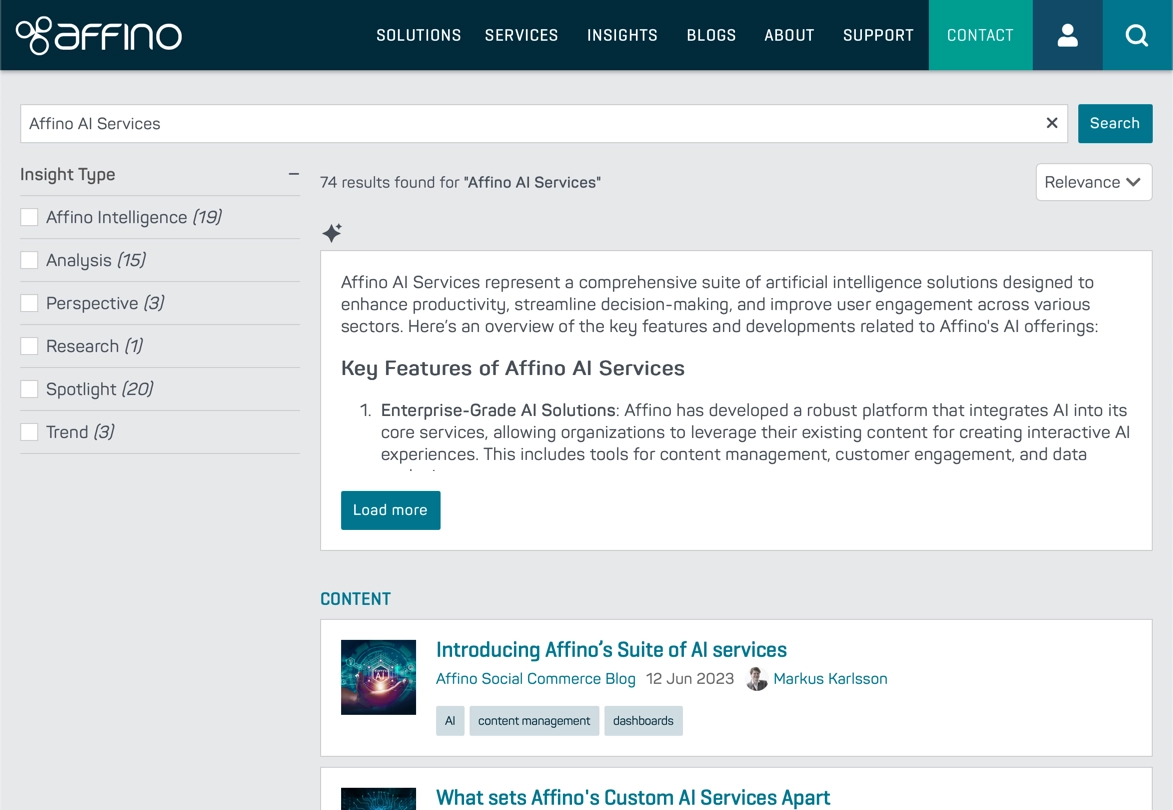This screenshot has height=810, width=1173.
Task: Open the header search magnifier icon
Action: coord(1137,35)
